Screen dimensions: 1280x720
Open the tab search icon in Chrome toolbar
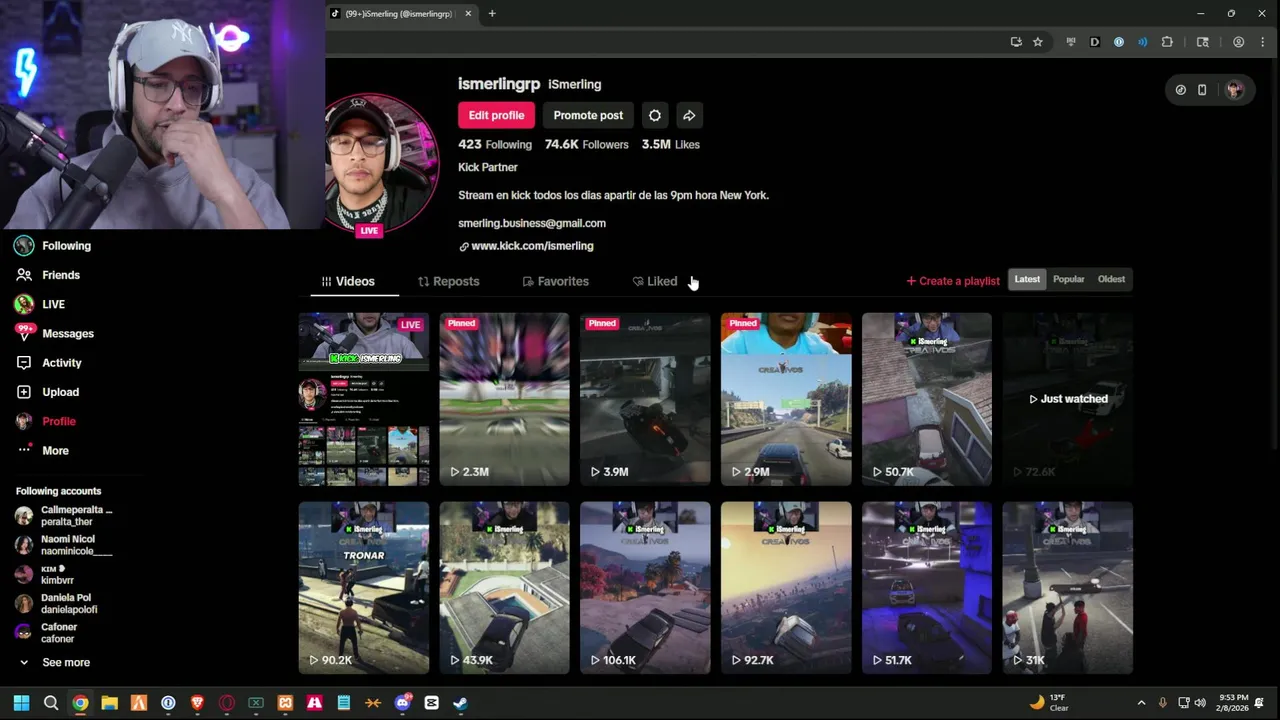pos(1203,42)
